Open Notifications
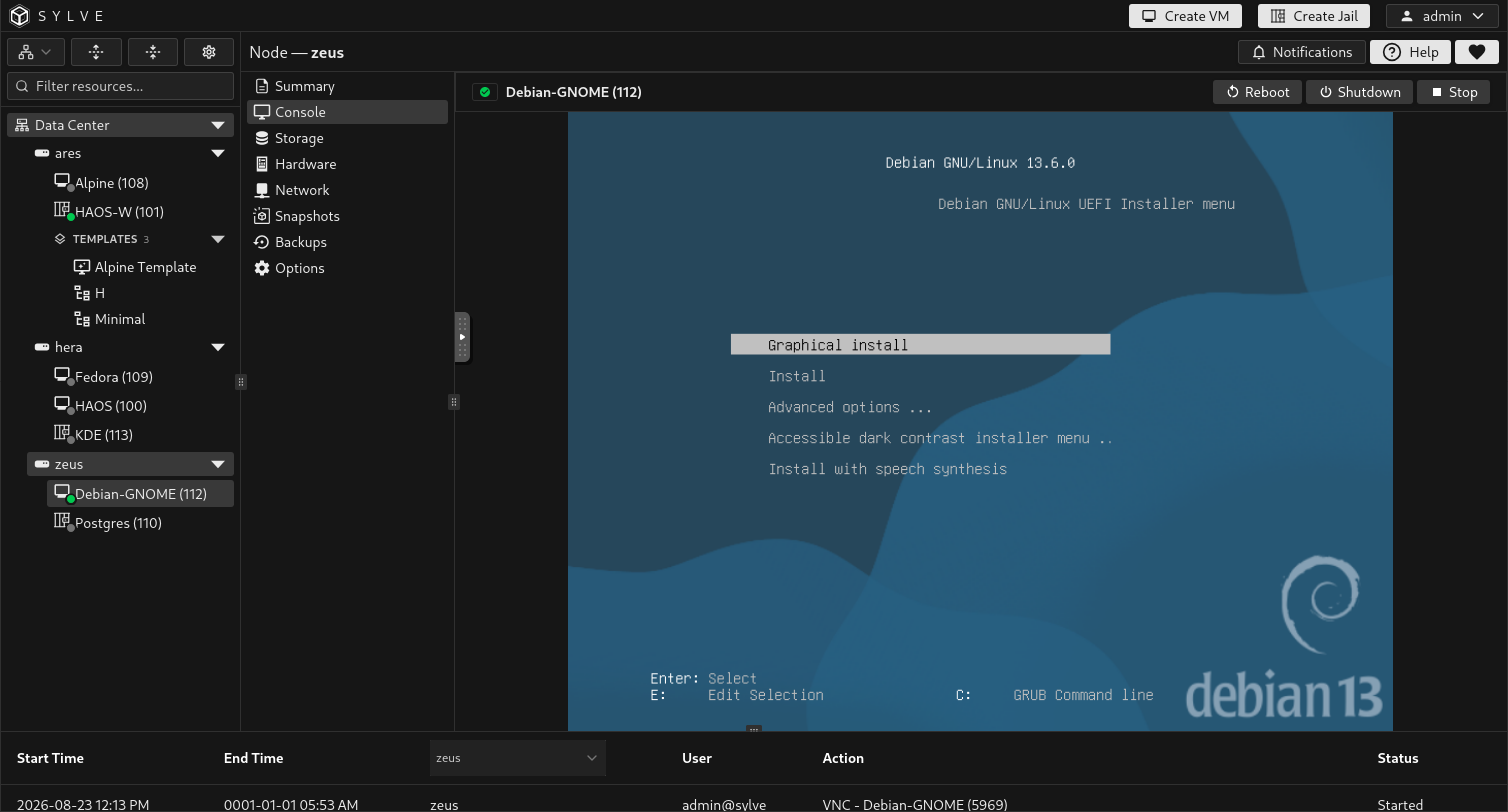The image size is (1508, 812). tap(1301, 52)
